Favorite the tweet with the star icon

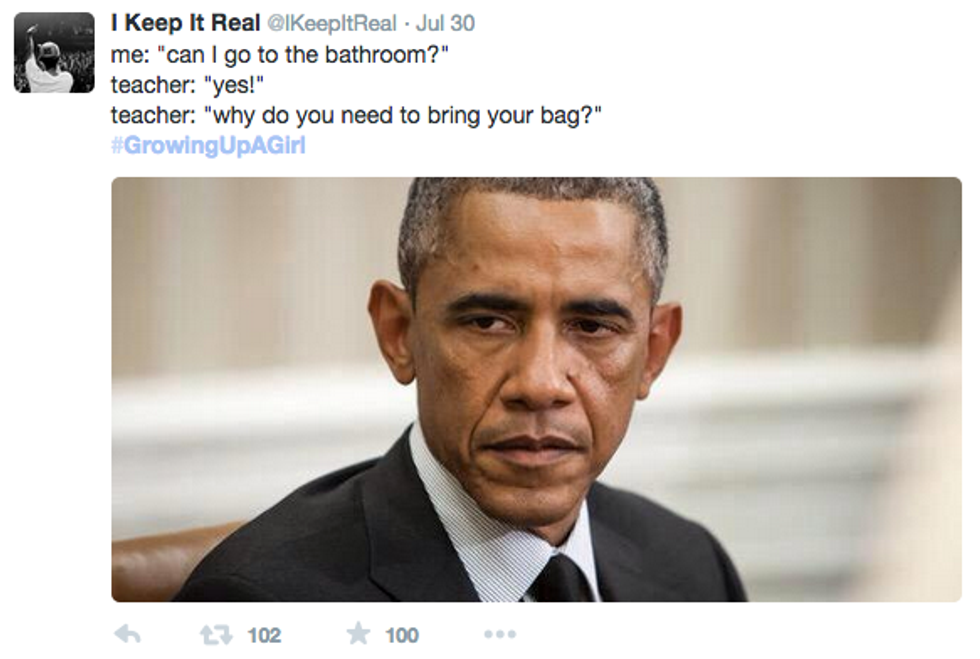pos(359,634)
